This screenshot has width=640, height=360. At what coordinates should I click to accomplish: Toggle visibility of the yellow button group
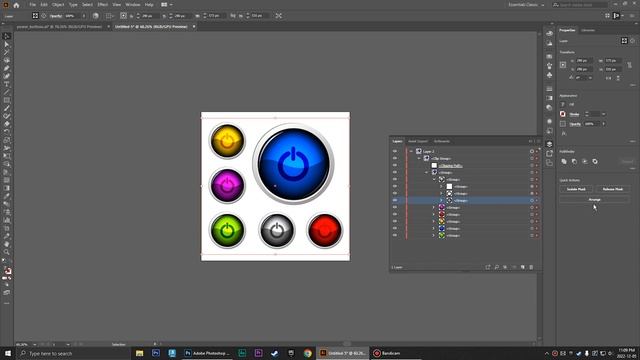[x=395, y=221]
